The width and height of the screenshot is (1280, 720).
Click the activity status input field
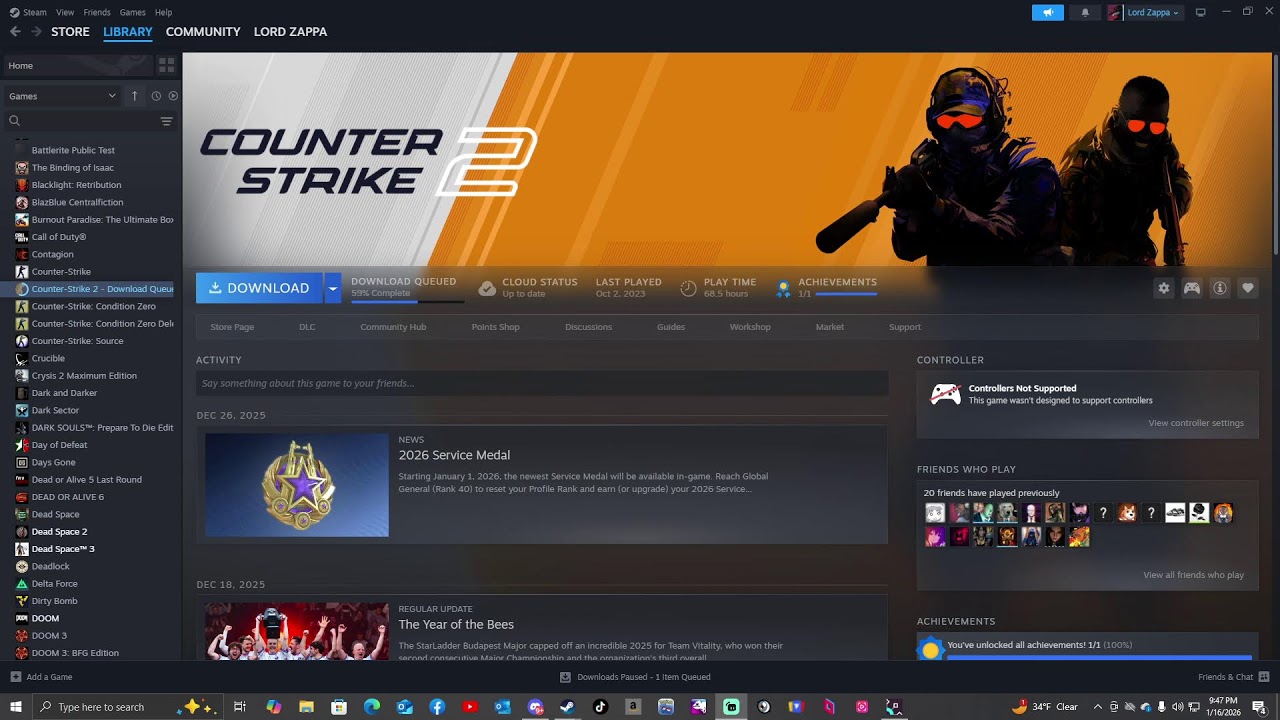click(x=542, y=383)
